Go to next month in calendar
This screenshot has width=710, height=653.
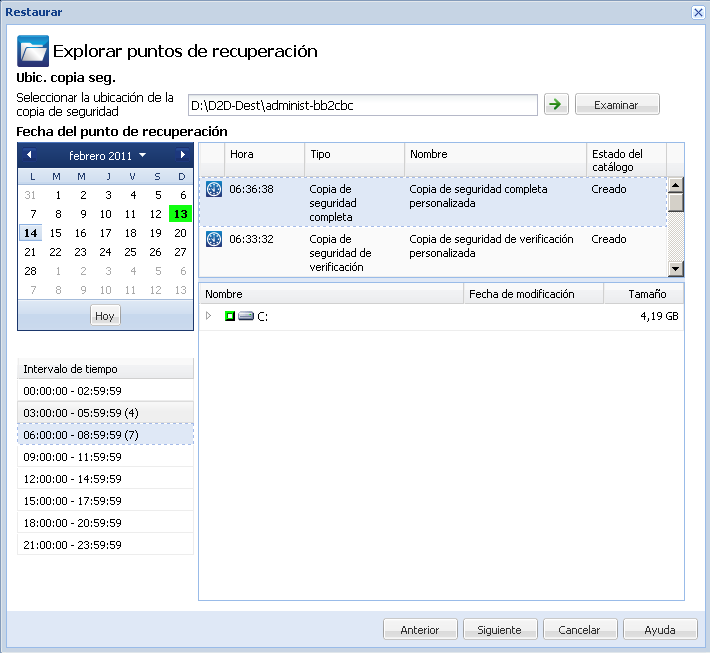[182, 155]
